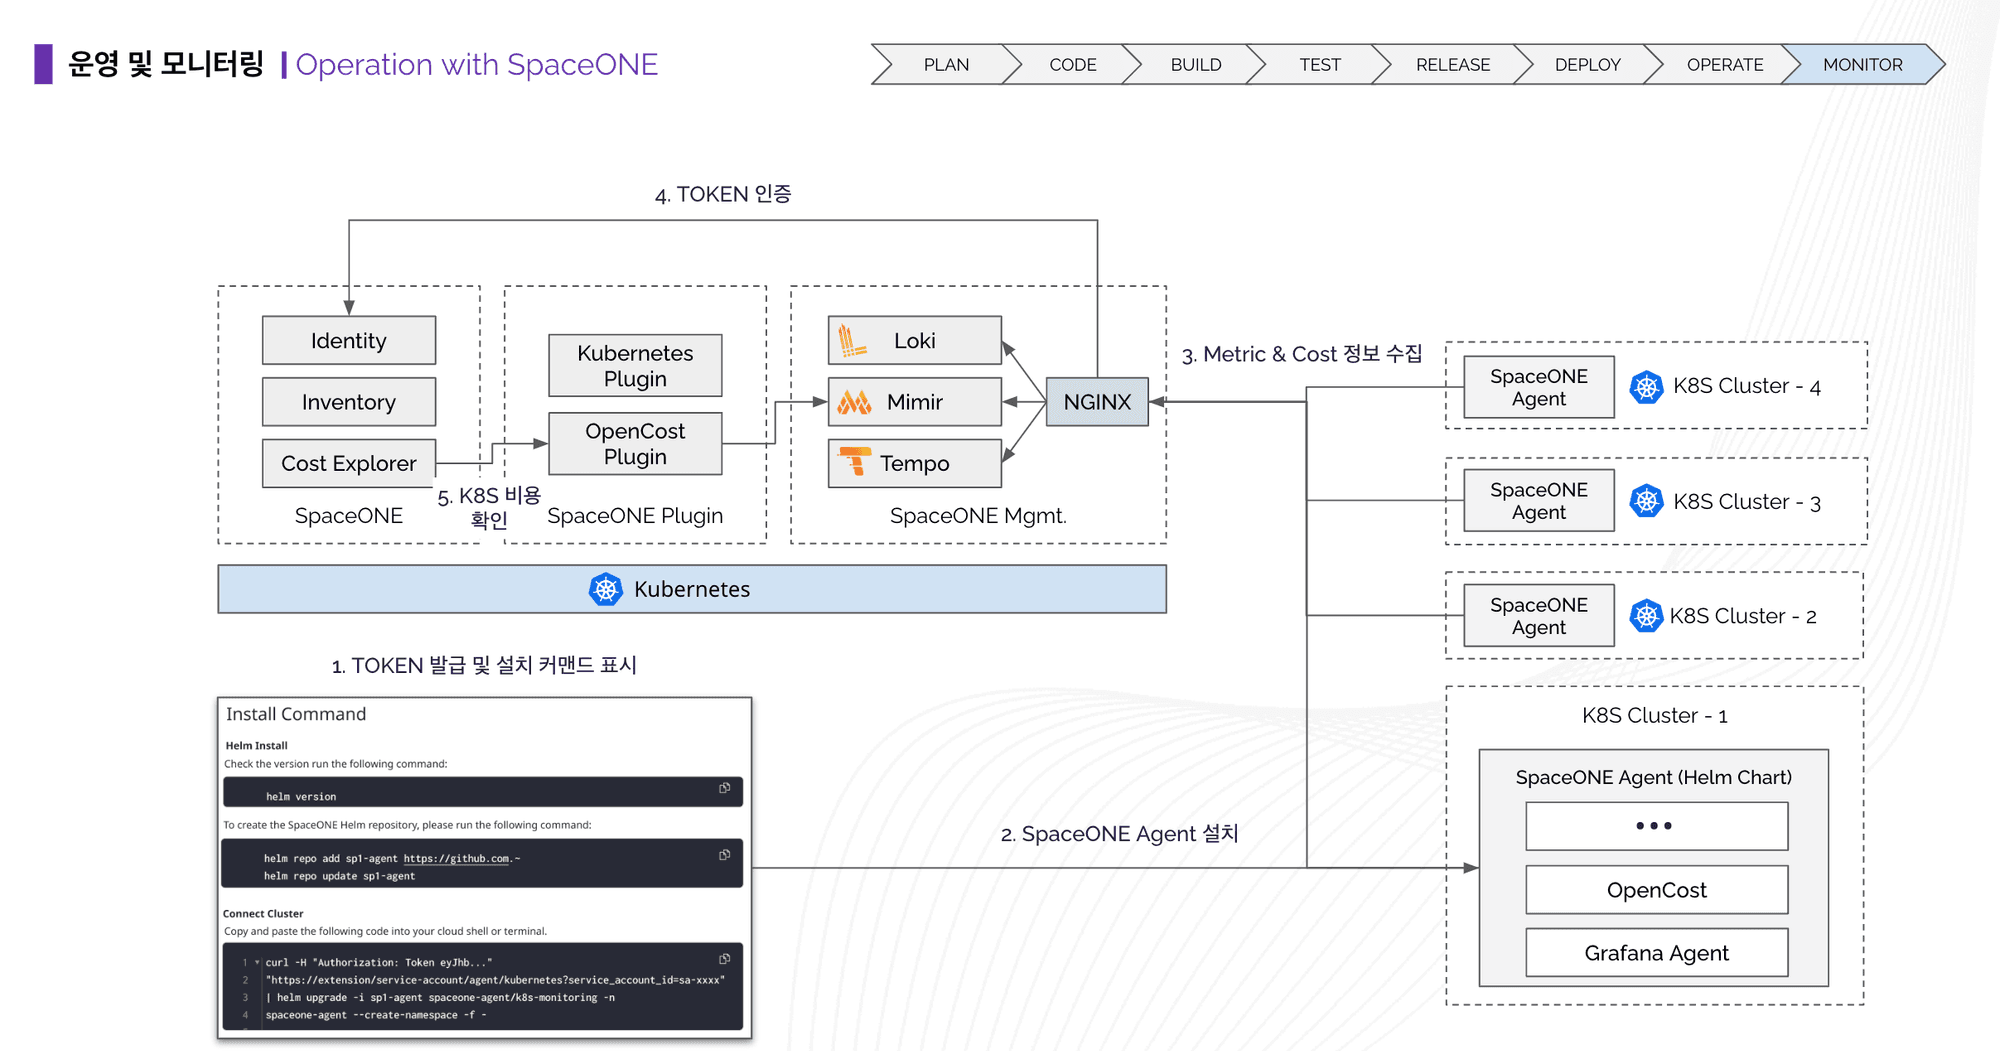Viewport: 2000px width, 1051px height.
Task: Click the Loki service box
Action: (915, 341)
